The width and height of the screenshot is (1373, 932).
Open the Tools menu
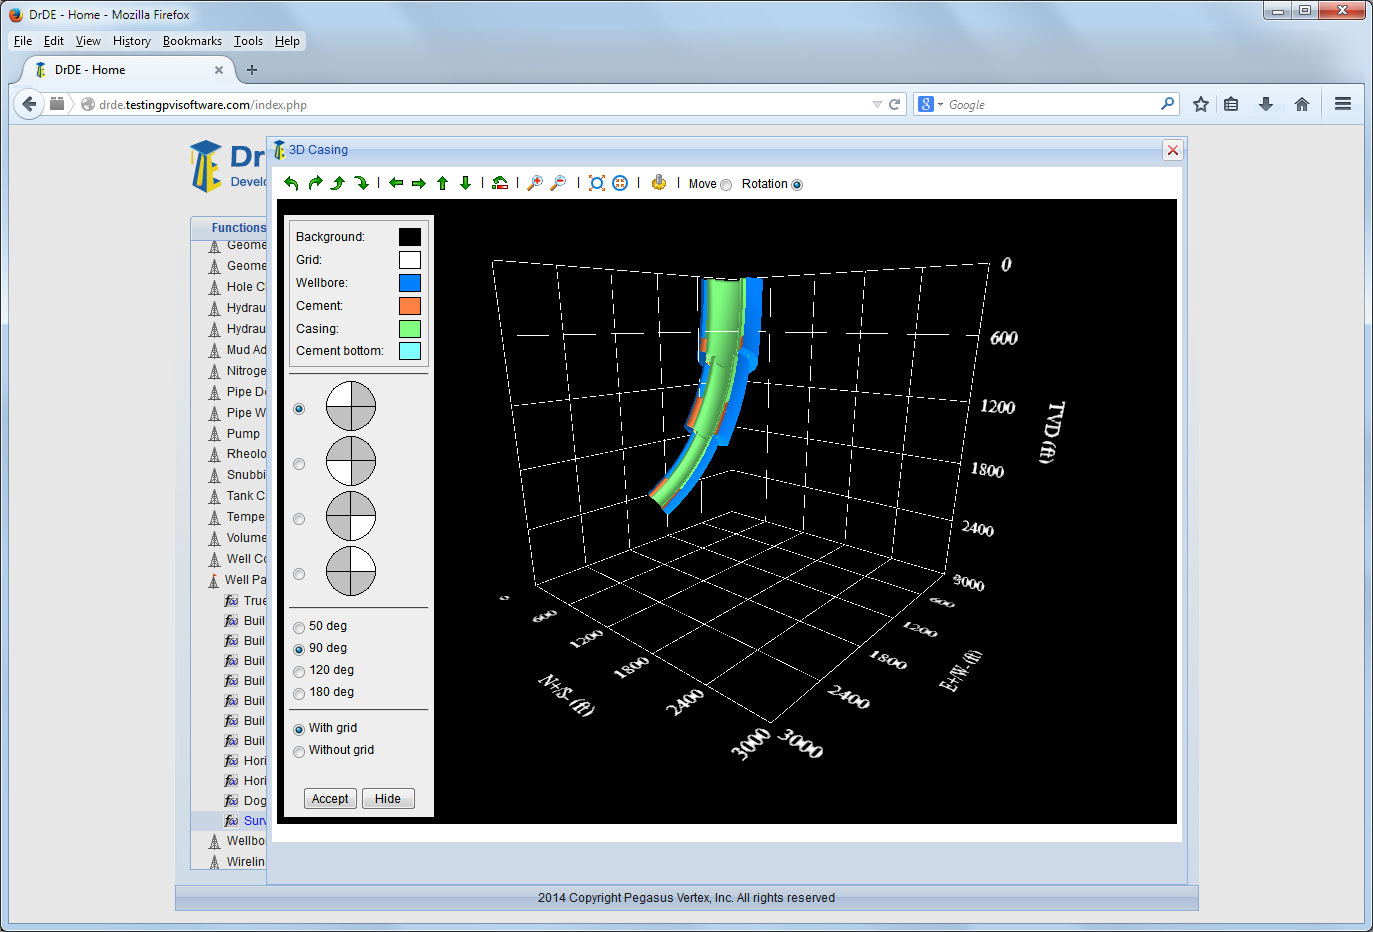tap(248, 41)
